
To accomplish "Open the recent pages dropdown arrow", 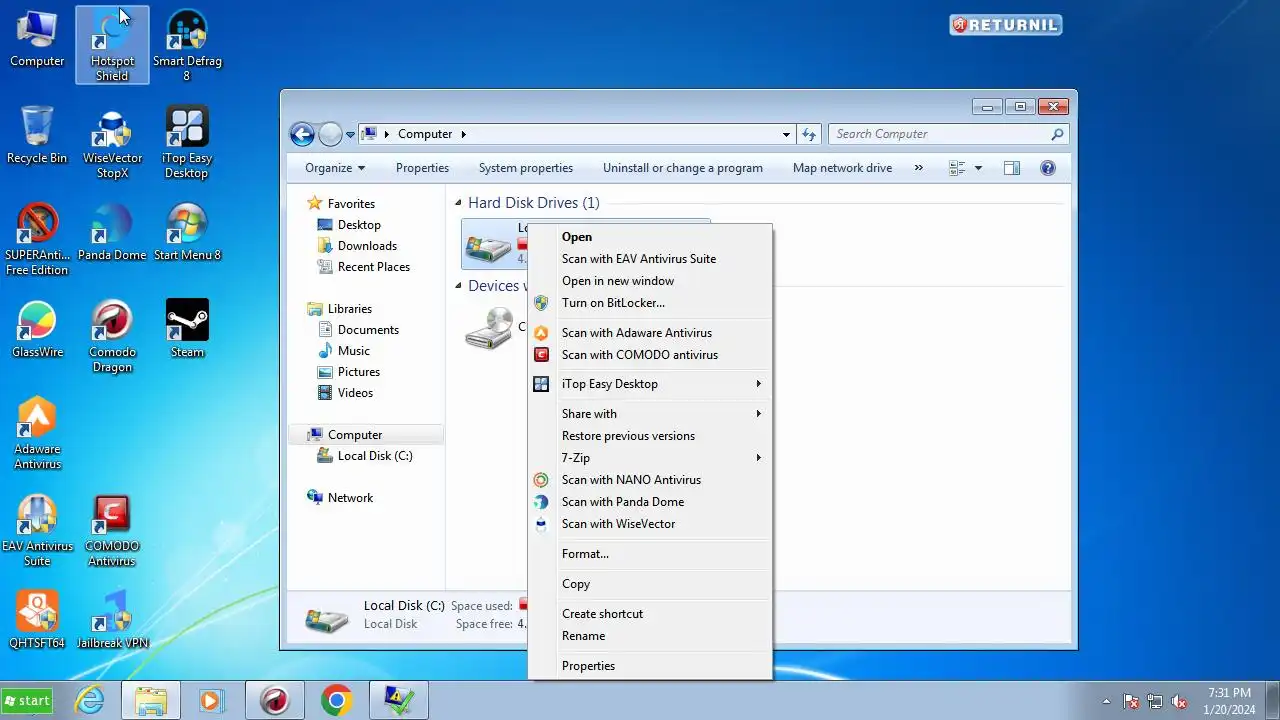I will pyautogui.click(x=351, y=134).
